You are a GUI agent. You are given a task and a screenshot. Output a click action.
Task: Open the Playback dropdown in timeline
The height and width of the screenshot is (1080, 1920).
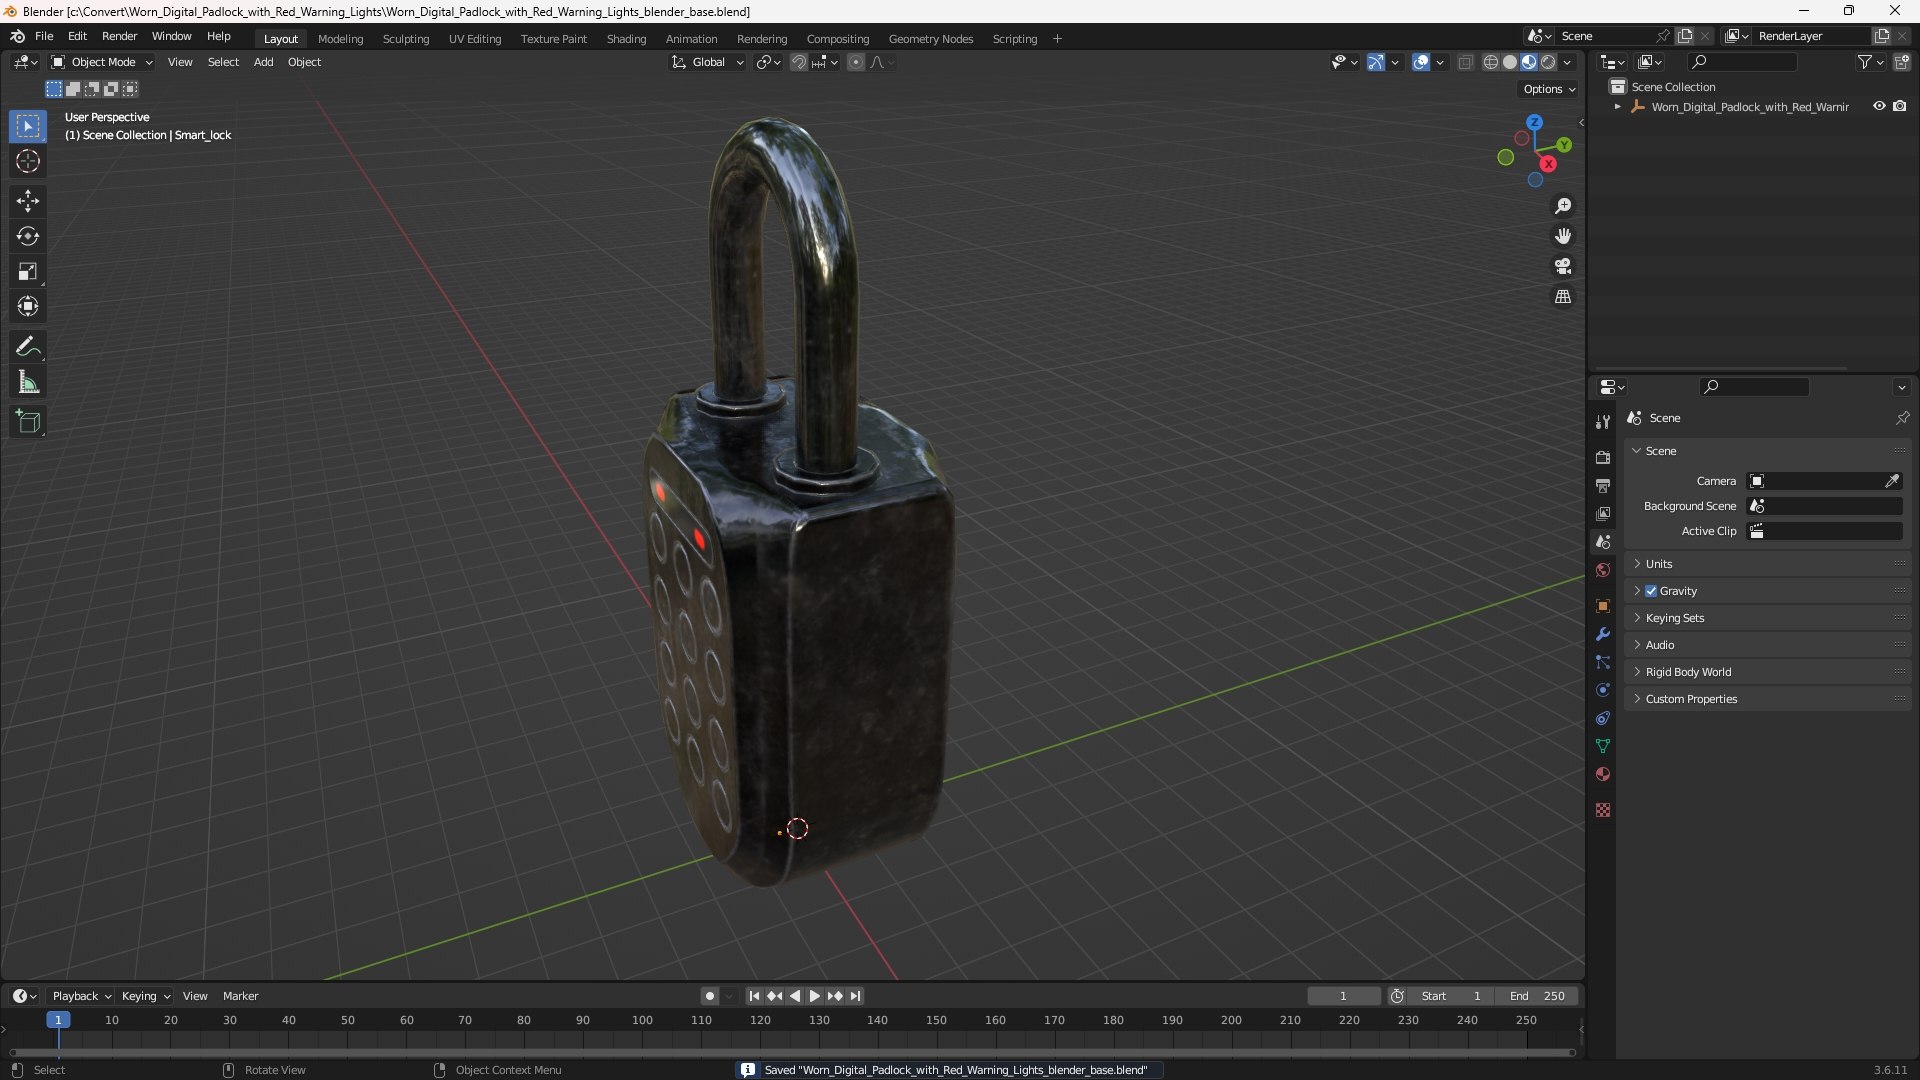tap(81, 996)
